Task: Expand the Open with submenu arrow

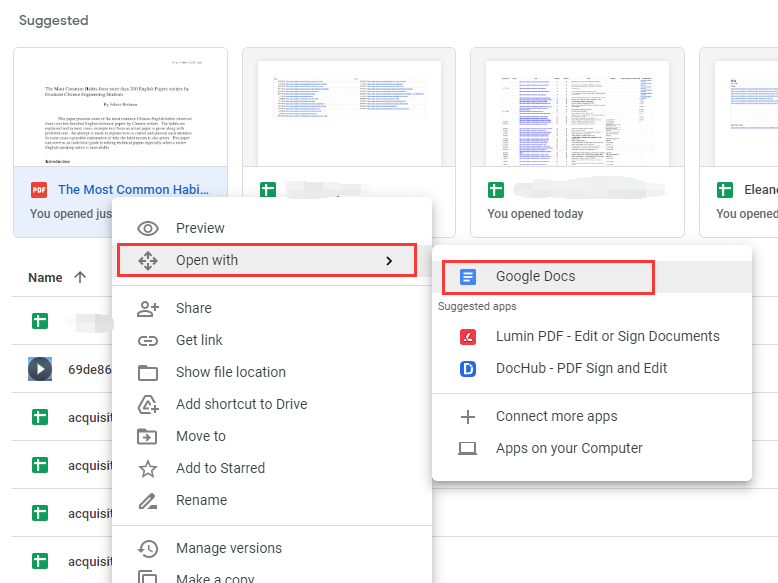Action: [x=389, y=260]
